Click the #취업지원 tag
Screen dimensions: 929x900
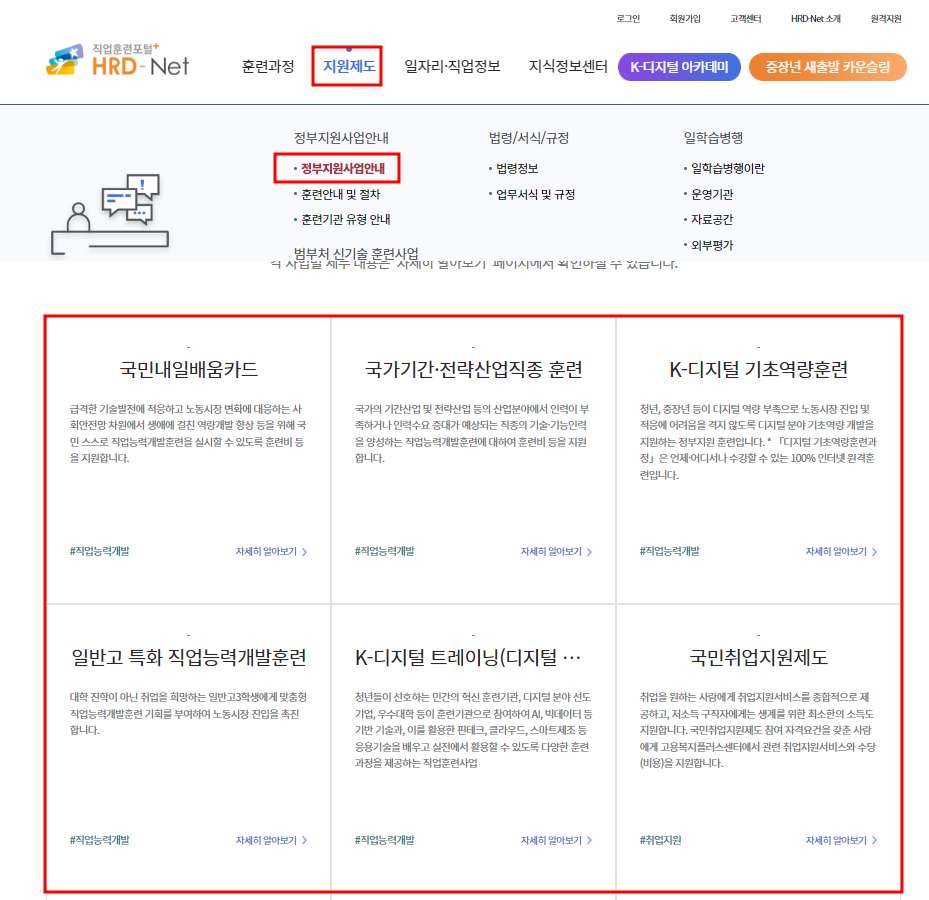(x=660, y=840)
